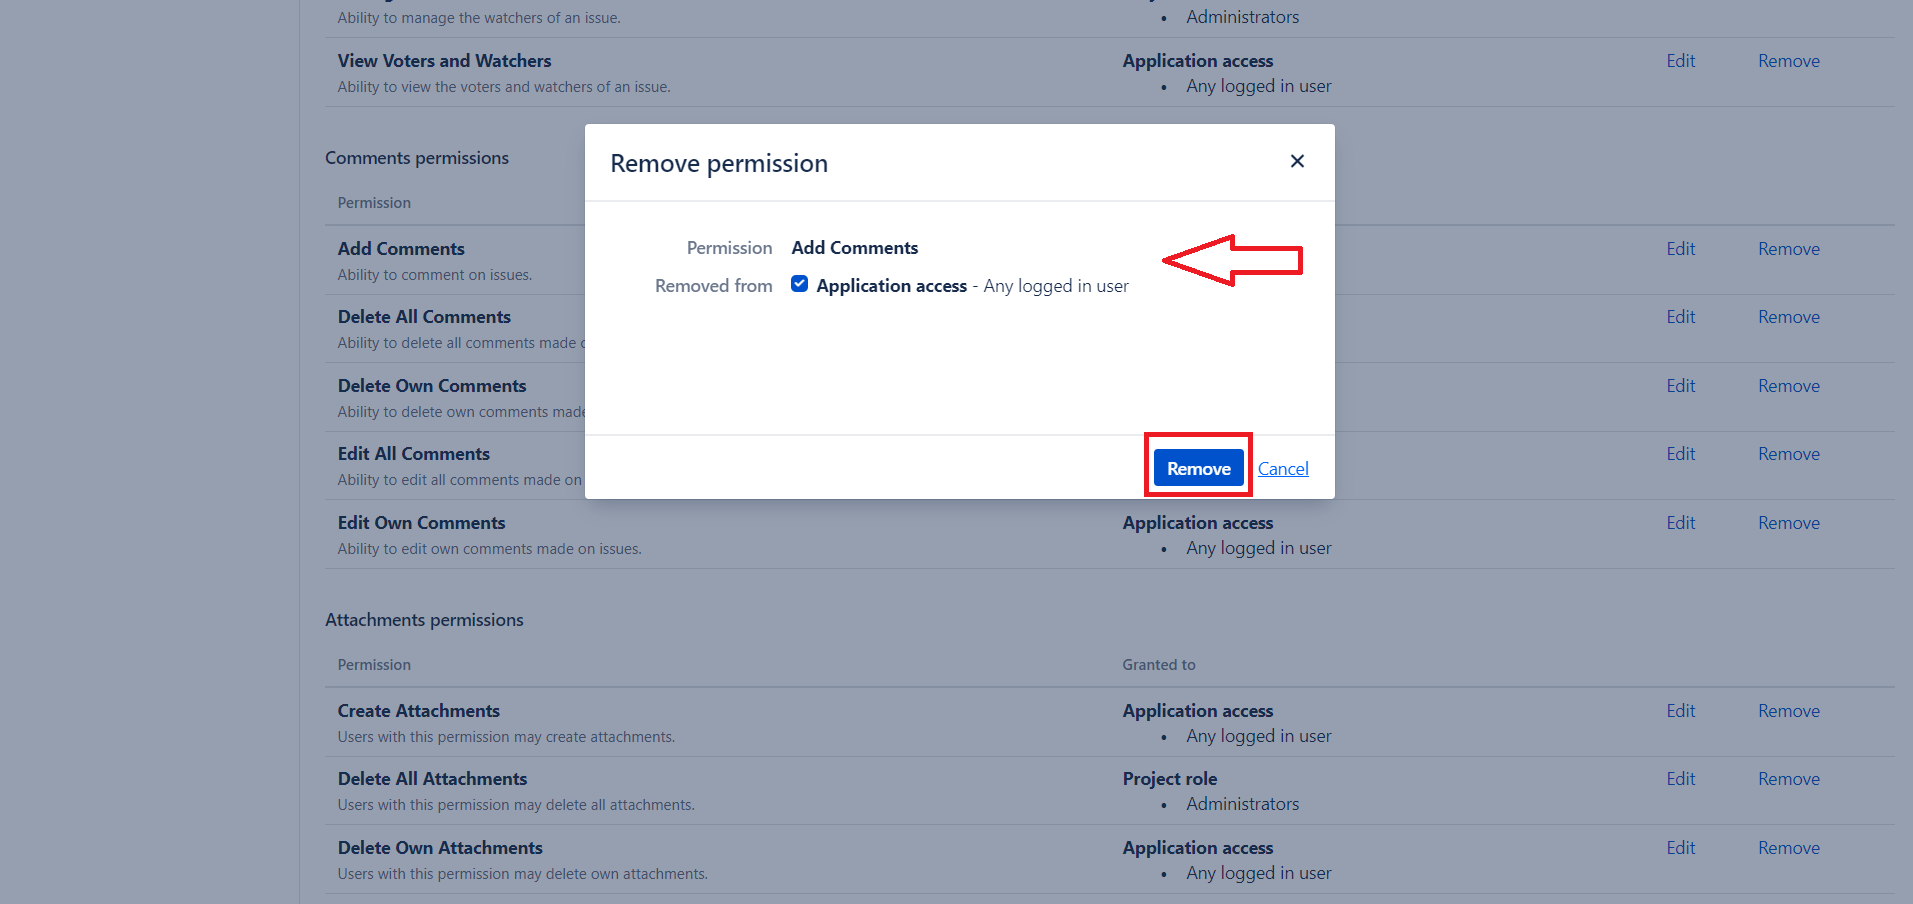The width and height of the screenshot is (1913, 904).
Task: Remove the Delete Own Attachments permission
Action: pos(1788,848)
